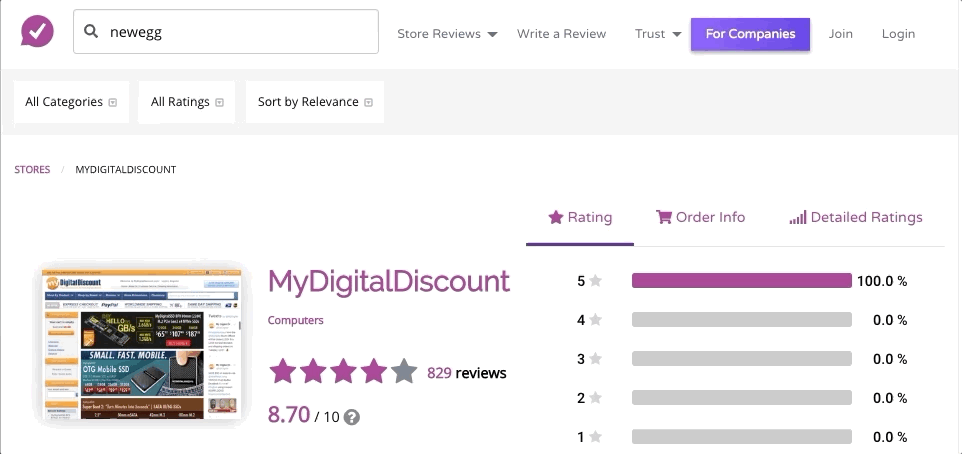962x454 pixels.
Task: Switch to the Order Info tab
Action: tap(701, 218)
